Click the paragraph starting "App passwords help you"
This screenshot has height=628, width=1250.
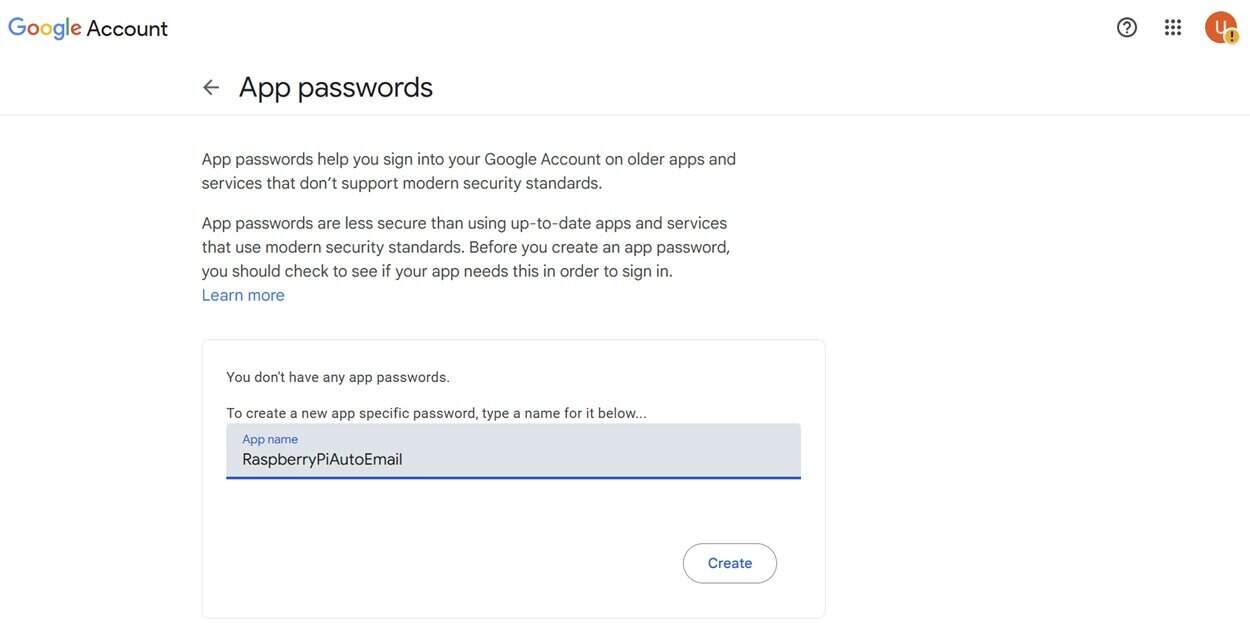click(x=468, y=171)
